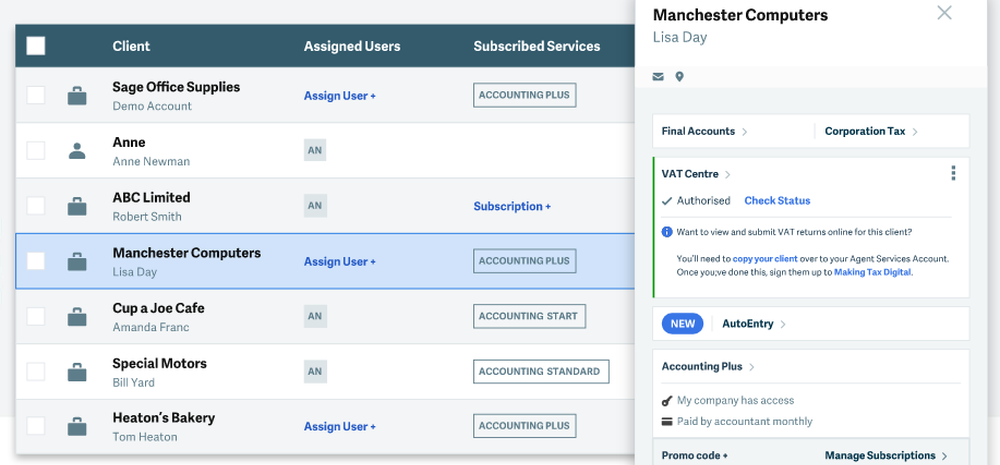Select client name Sage Office Supplies

[x=176, y=87]
